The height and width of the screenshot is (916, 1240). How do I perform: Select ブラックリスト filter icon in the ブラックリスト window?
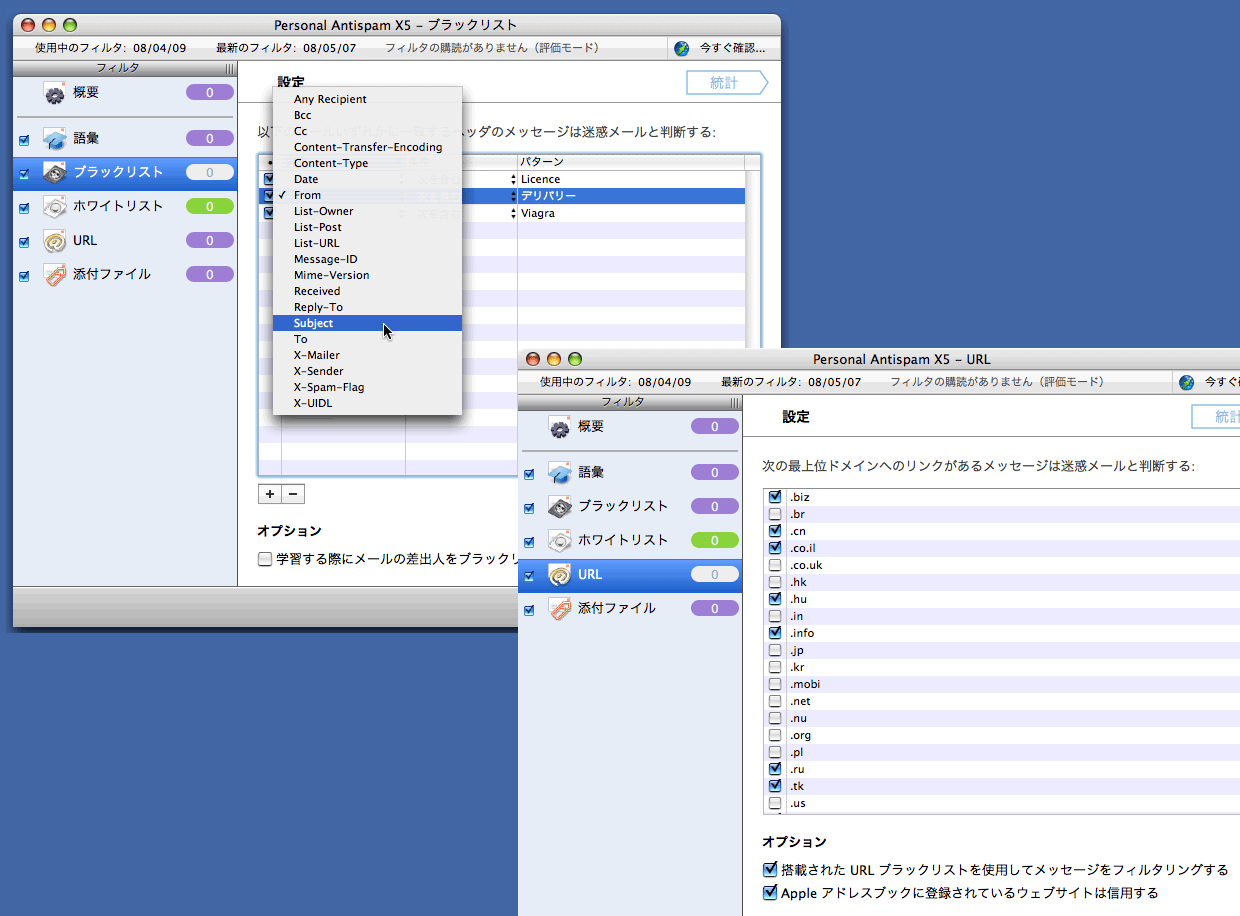pyautogui.click(x=55, y=173)
